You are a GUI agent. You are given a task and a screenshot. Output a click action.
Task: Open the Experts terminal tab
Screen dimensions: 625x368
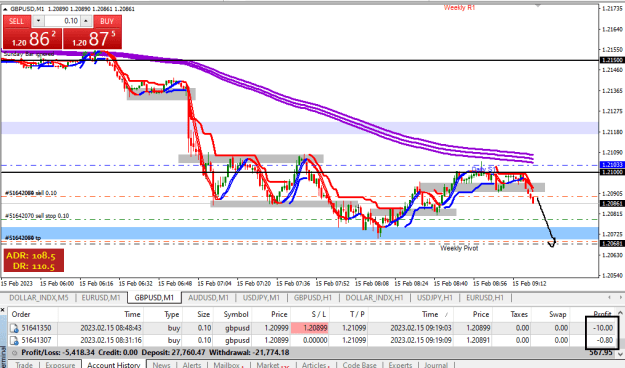click(x=400, y=364)
